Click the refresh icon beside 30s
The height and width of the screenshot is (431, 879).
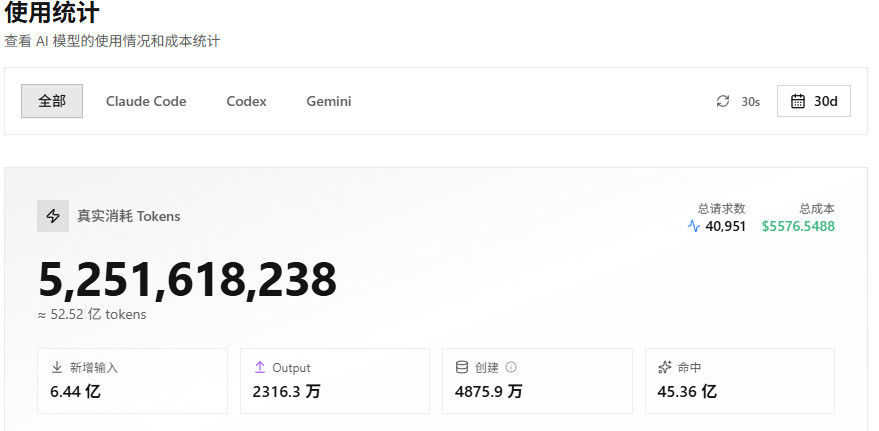(x=723, y=101)
